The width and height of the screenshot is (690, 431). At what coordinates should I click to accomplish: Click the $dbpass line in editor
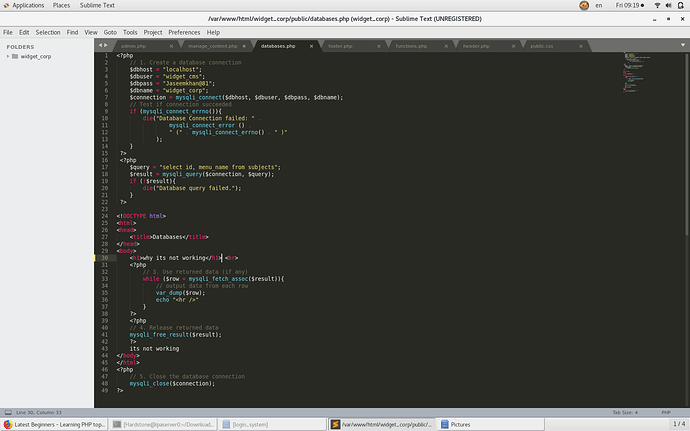pos(172,84)
